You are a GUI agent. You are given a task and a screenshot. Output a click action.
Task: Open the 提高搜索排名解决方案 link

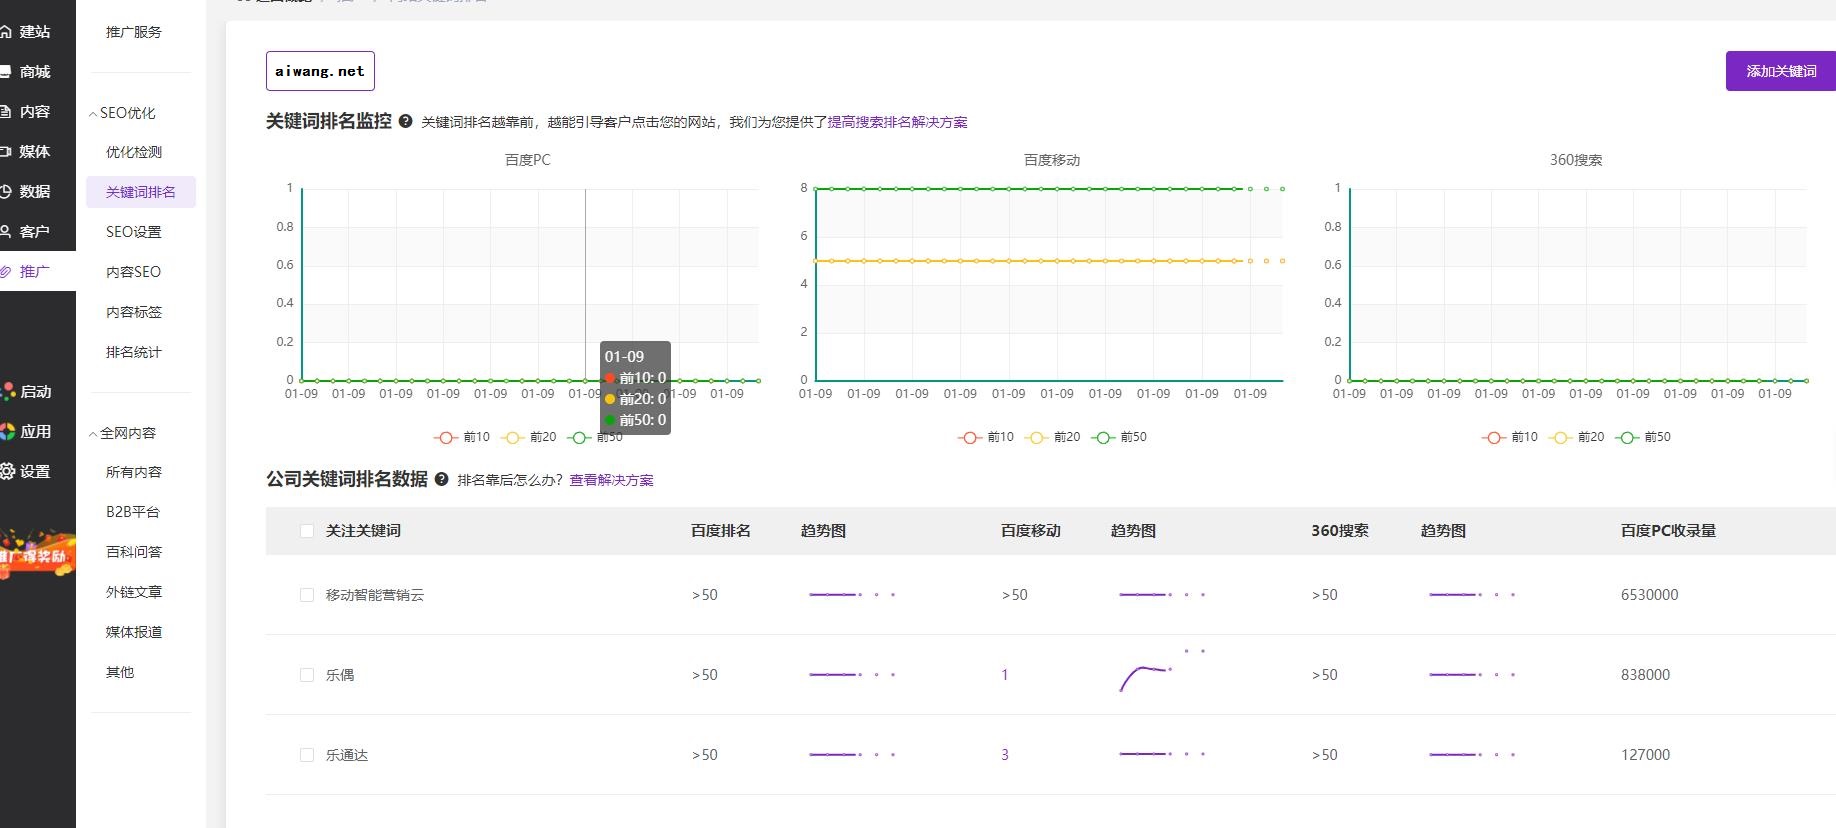(897, 122)
